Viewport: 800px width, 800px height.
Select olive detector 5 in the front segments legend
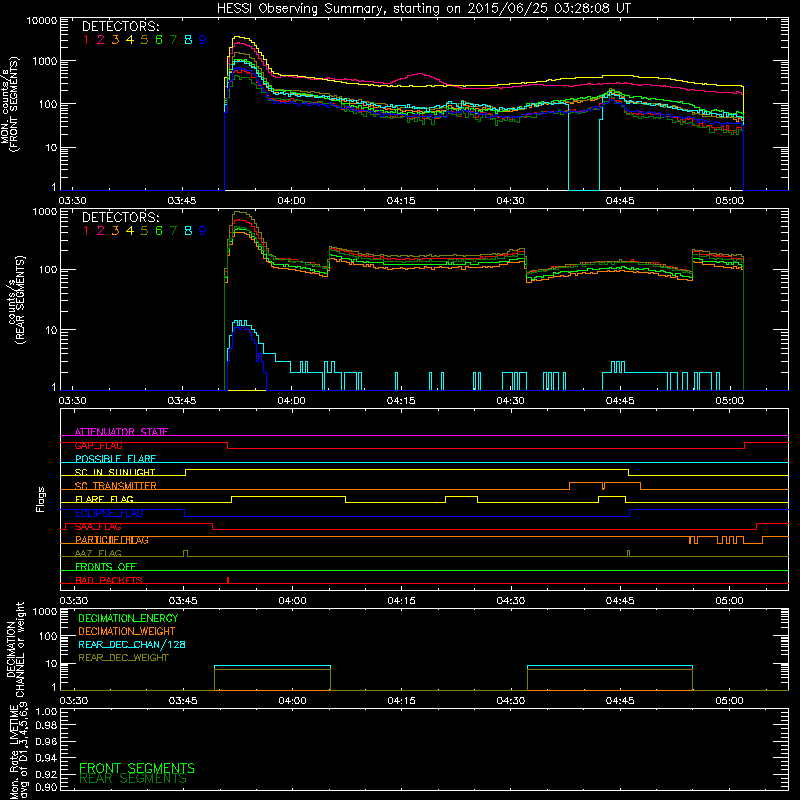(x=144, y=39)
